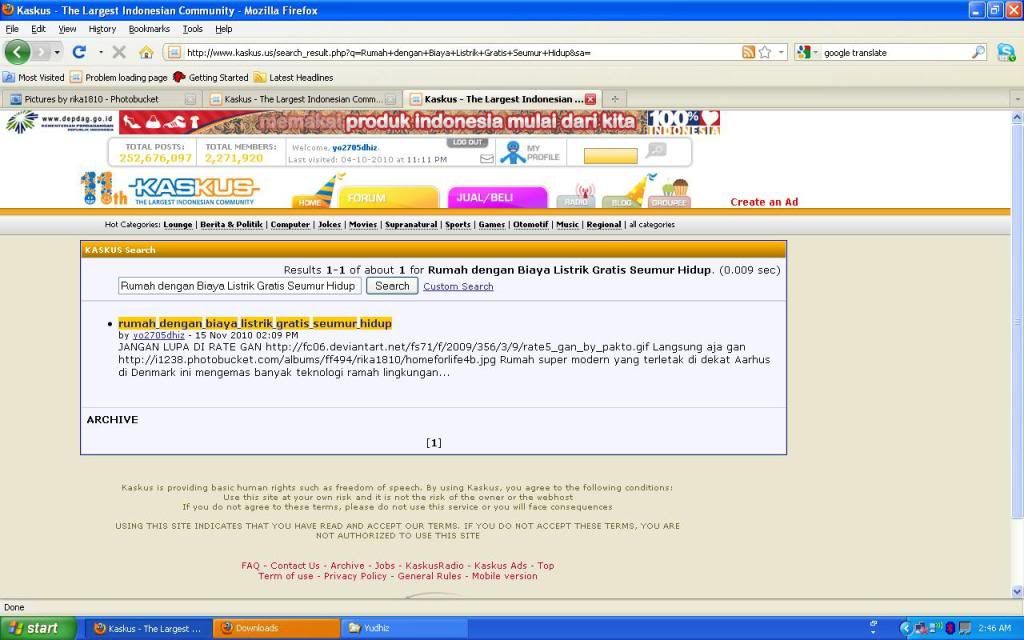Open MY PROFILE icon
The image size is (1024, 640).
point(529,152)
